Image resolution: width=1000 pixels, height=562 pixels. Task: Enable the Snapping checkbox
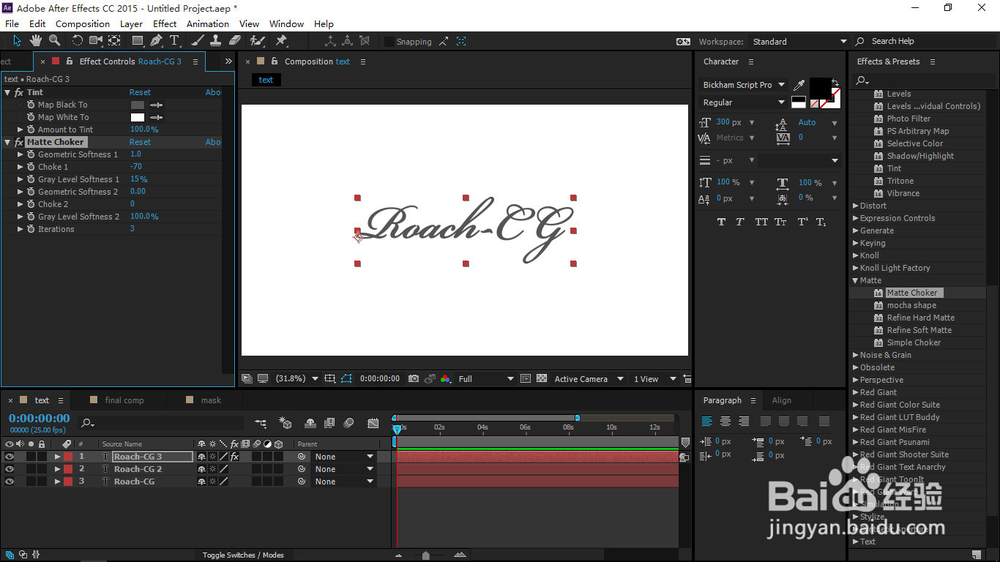(388, 41)
